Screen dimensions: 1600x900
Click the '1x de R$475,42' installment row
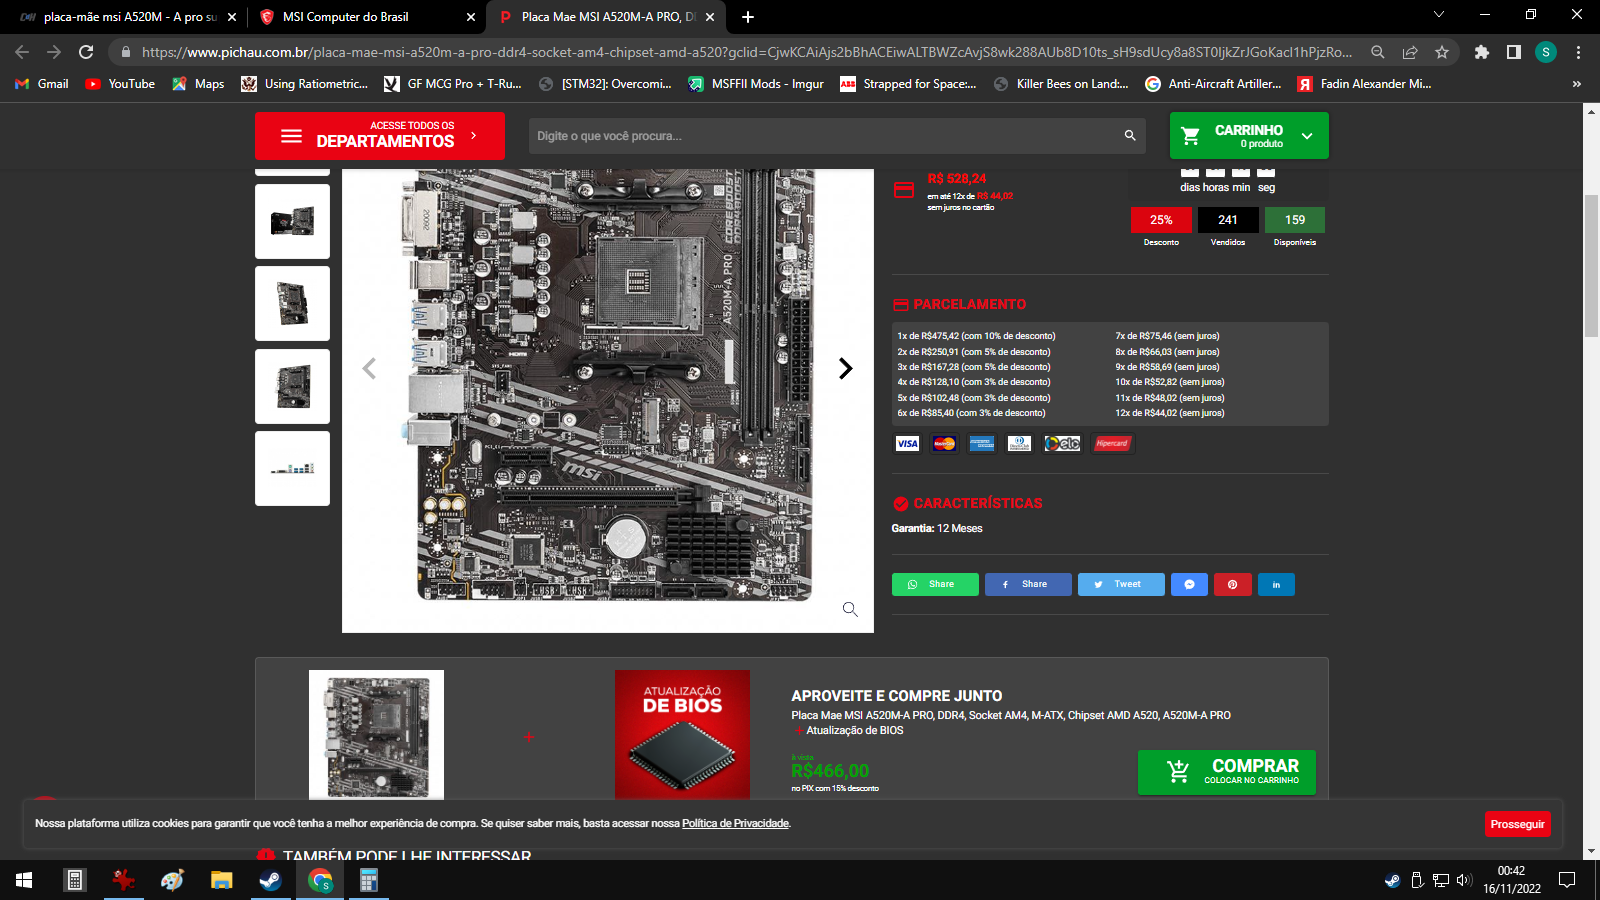(x=976, y=336)
